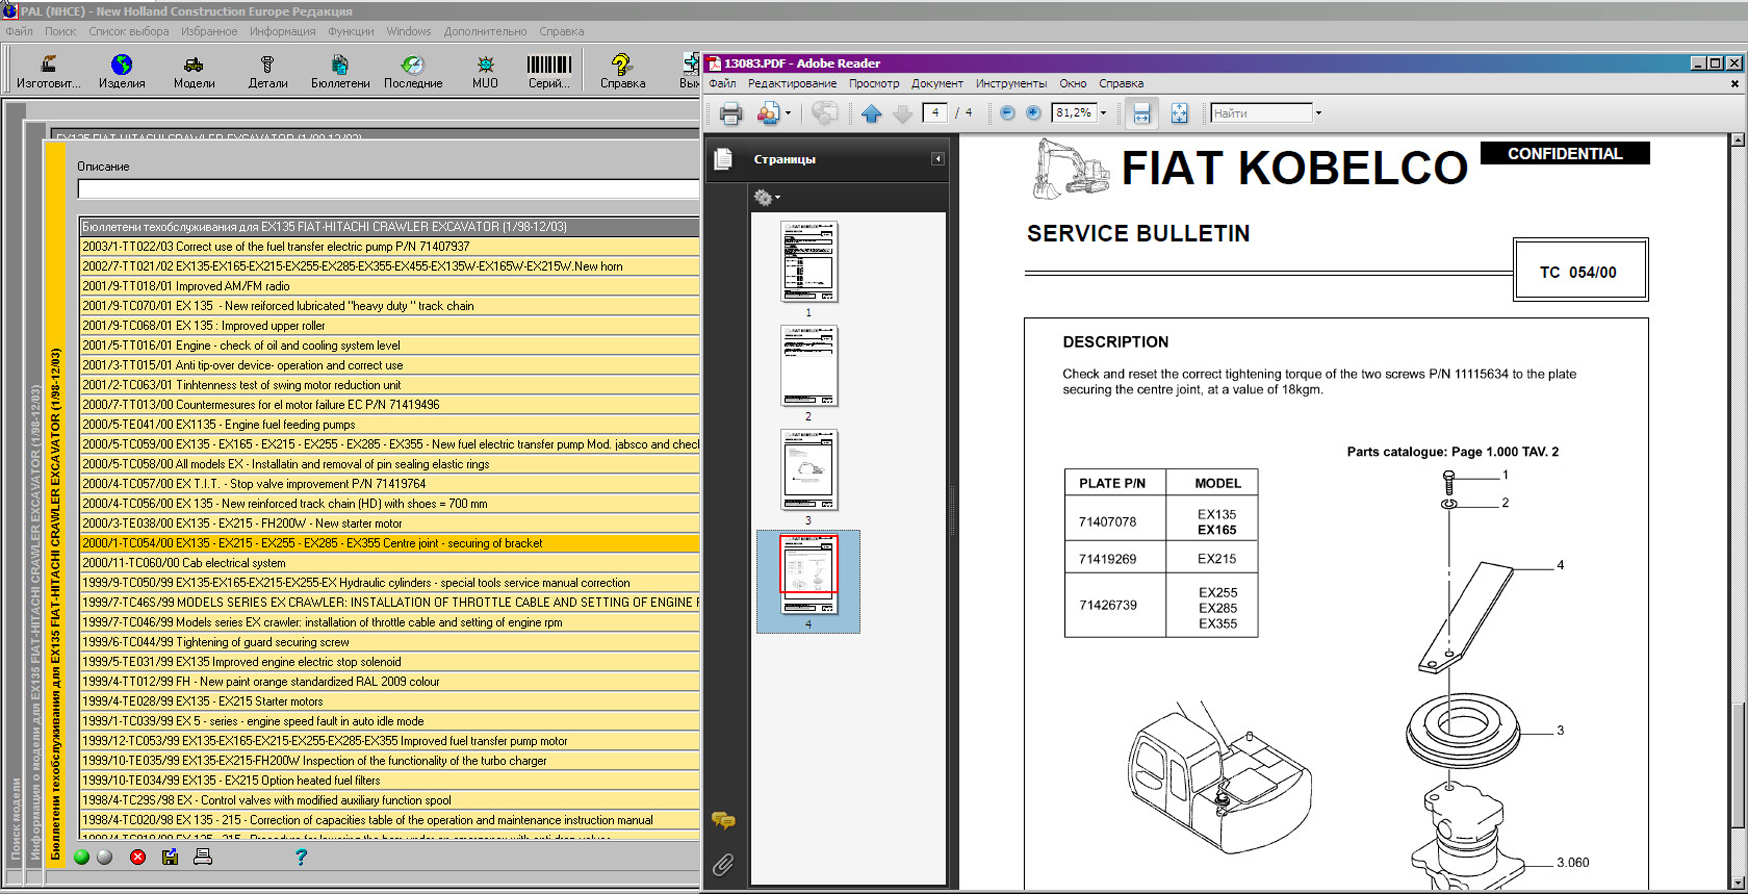
Task: Open Список выбора menu in PAL
Action: click(x=128, y=32)
